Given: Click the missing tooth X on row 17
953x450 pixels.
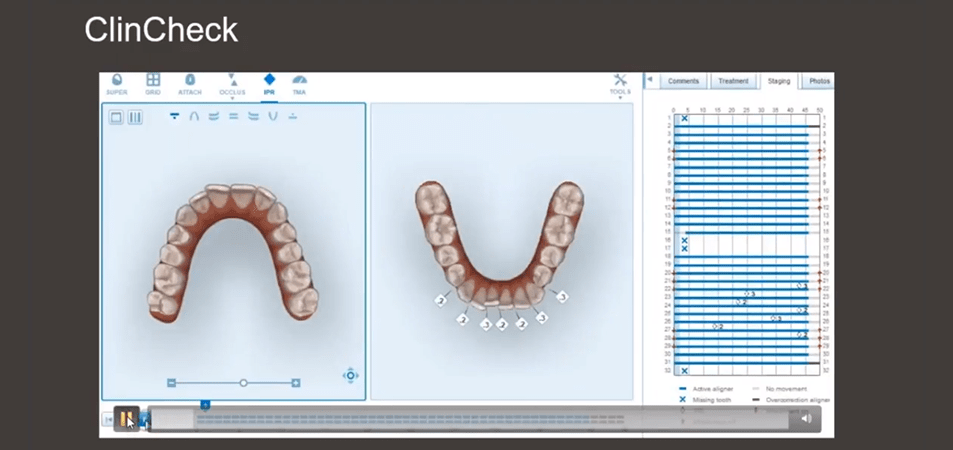Looking at the screenshot, I should point(684,248).
